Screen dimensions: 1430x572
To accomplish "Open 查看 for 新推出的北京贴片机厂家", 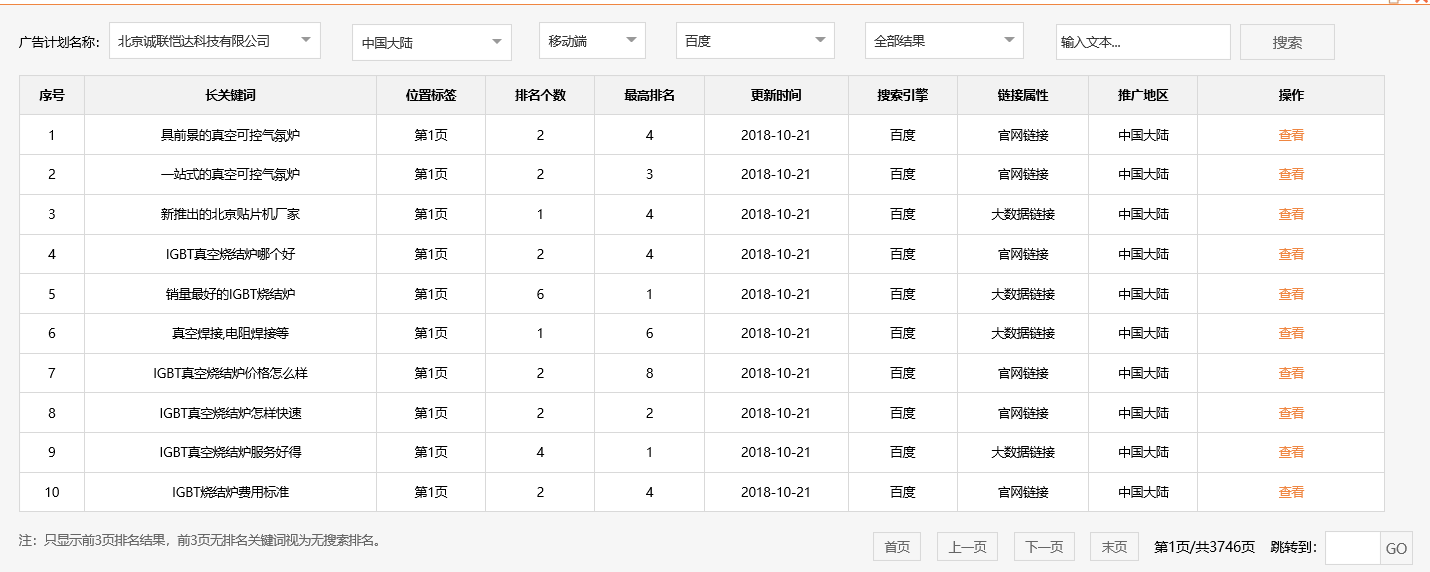I will pos(1291,214).
